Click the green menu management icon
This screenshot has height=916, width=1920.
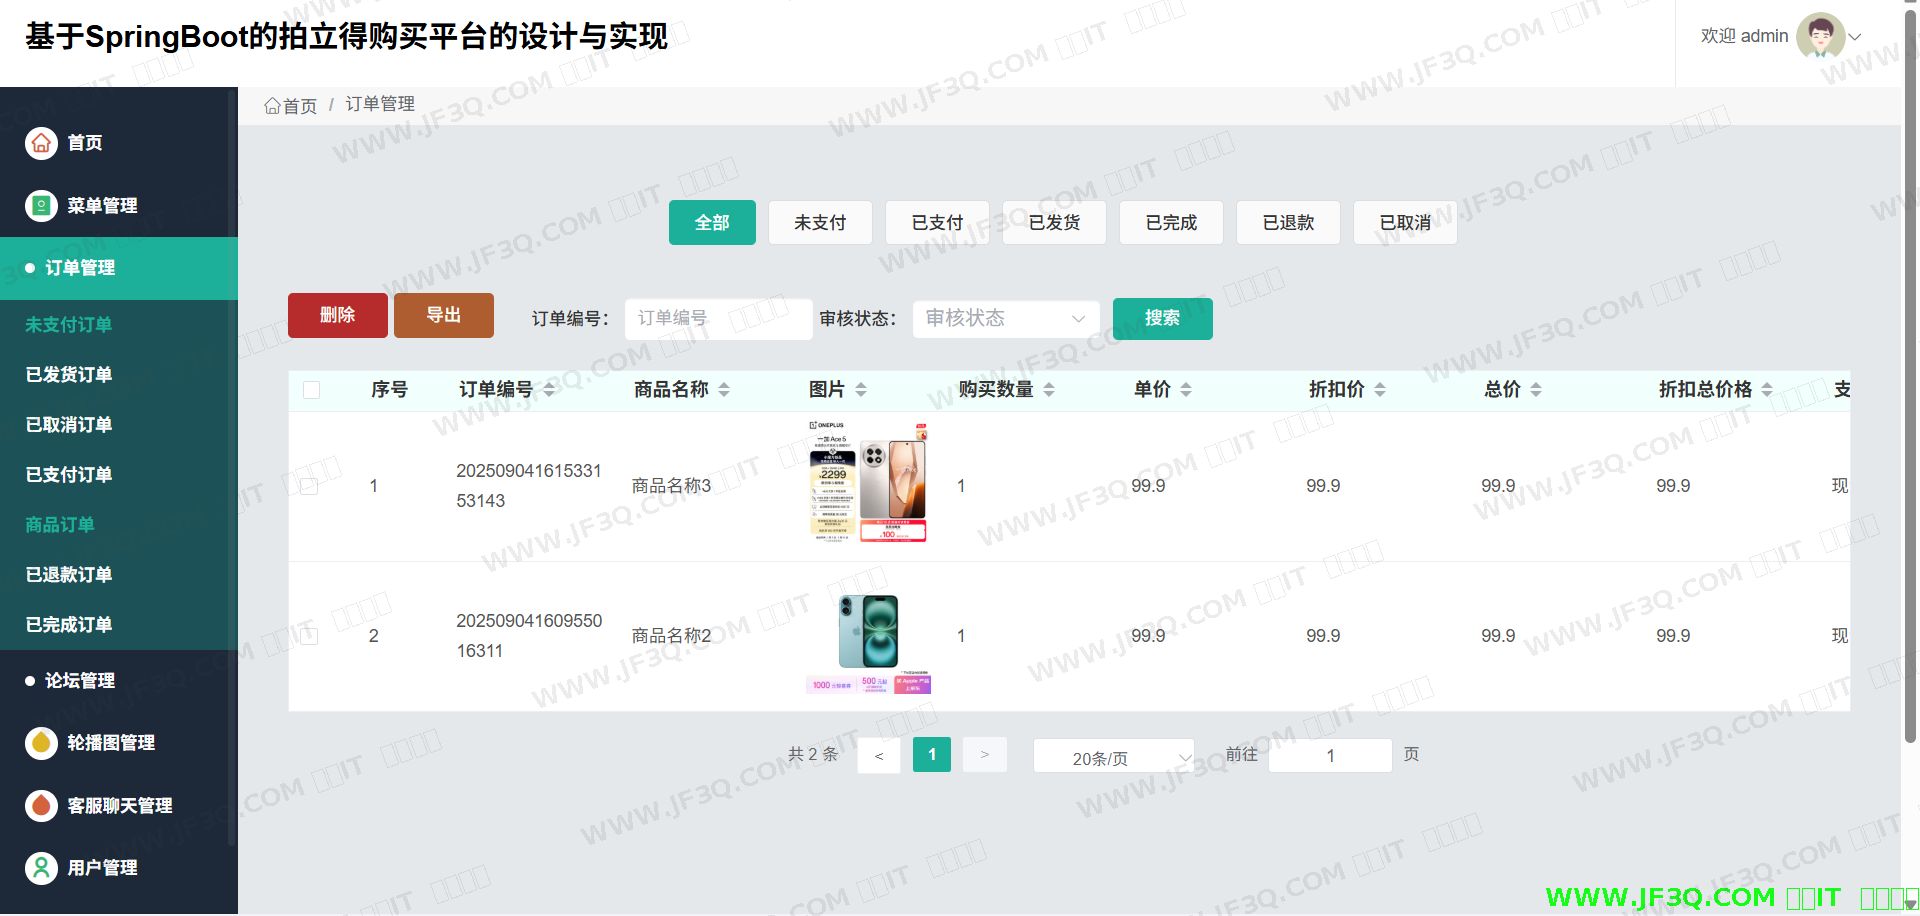pyautogui.click(x=41, y=206)
